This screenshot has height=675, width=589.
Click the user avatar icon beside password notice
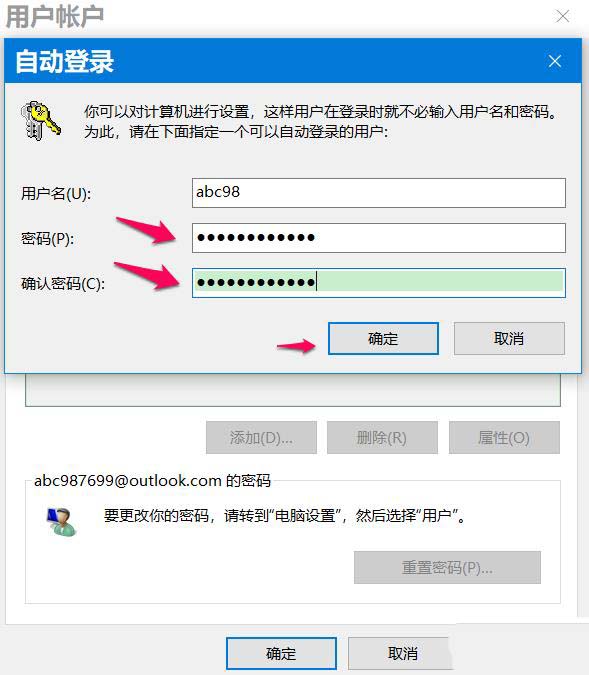[x=62, y=521]
